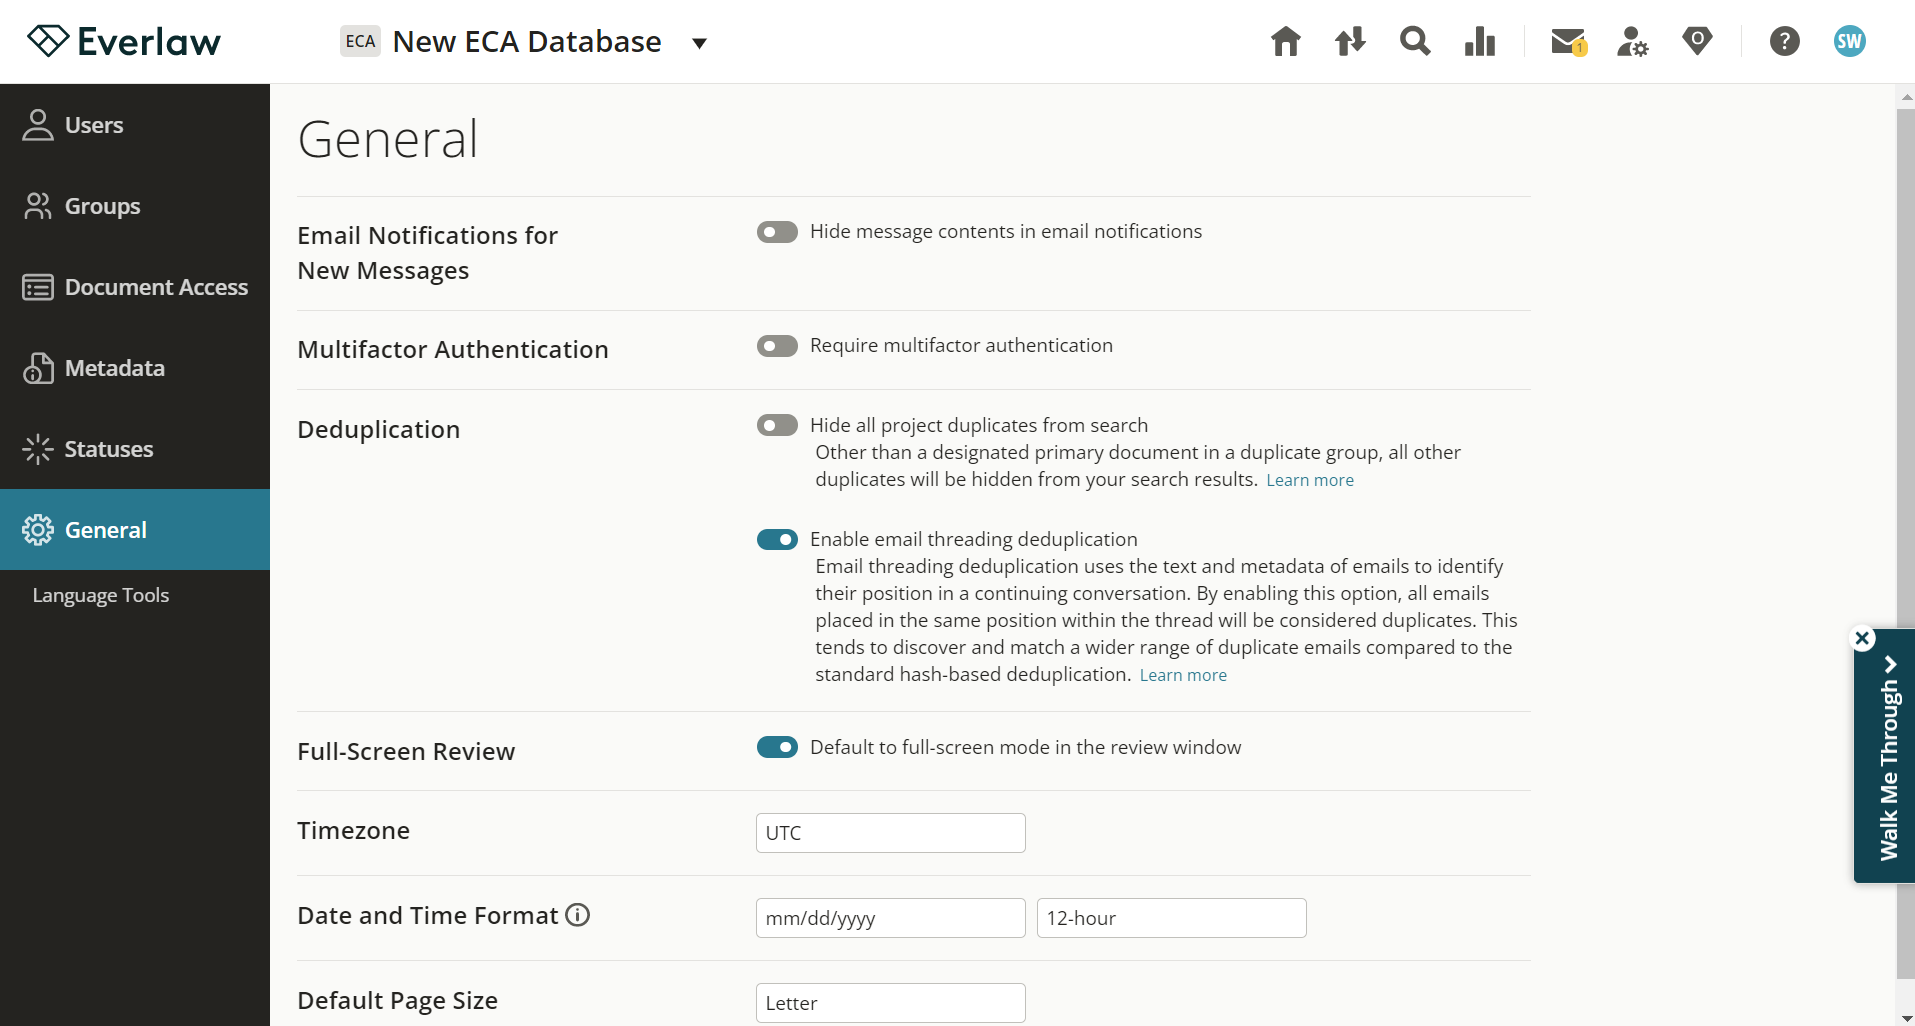
Task: Toggle Hide message contents in email notifications
Action: pyautogui.click(x=777, y=232)
